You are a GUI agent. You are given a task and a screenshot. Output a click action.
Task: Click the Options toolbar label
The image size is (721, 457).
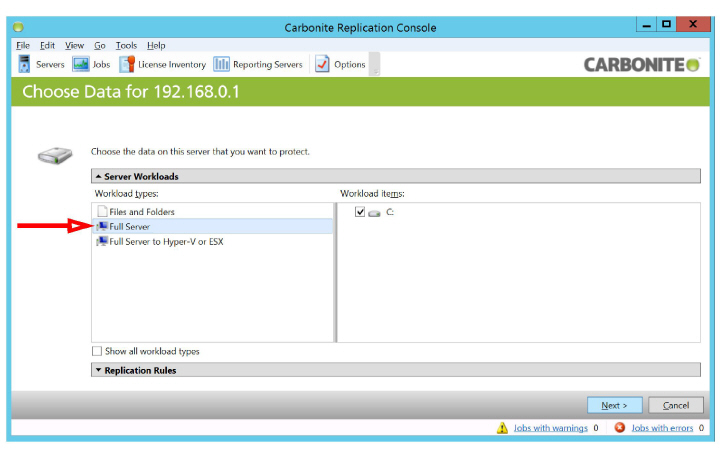coord(349,64)
